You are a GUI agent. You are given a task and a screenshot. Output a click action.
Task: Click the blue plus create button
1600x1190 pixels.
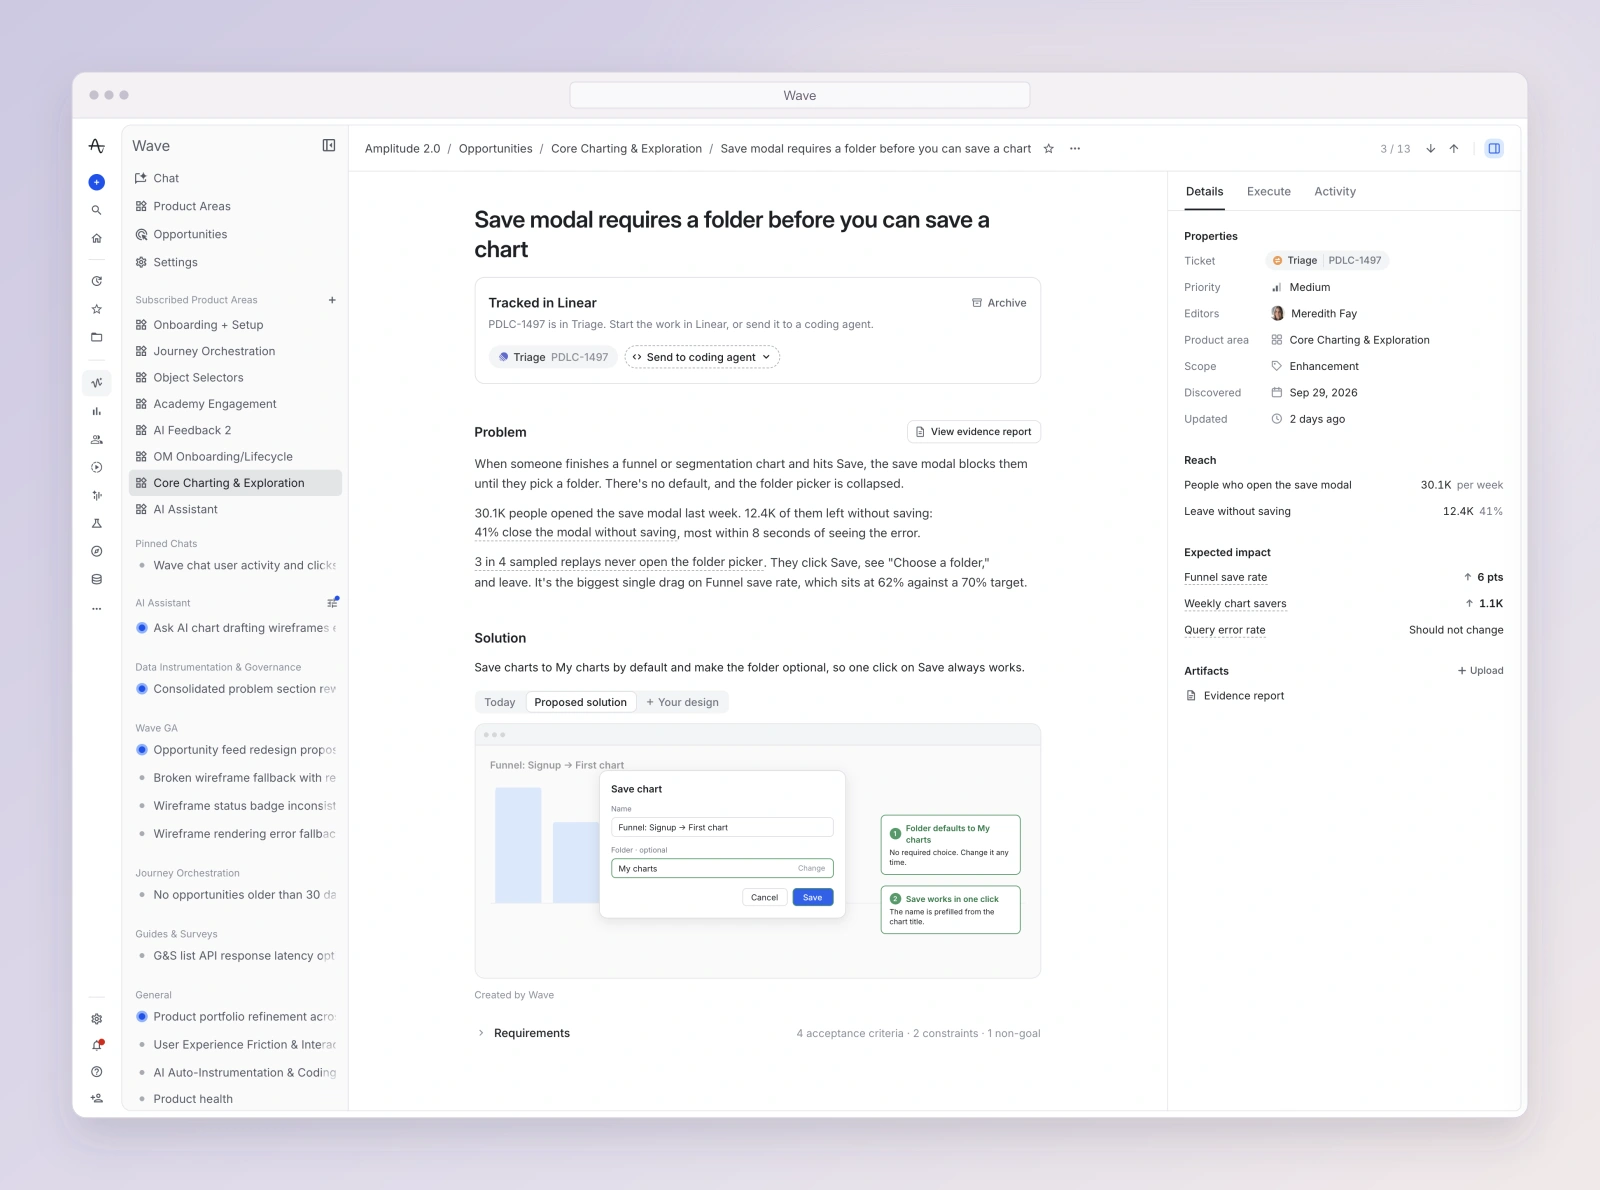pos(96,182)
